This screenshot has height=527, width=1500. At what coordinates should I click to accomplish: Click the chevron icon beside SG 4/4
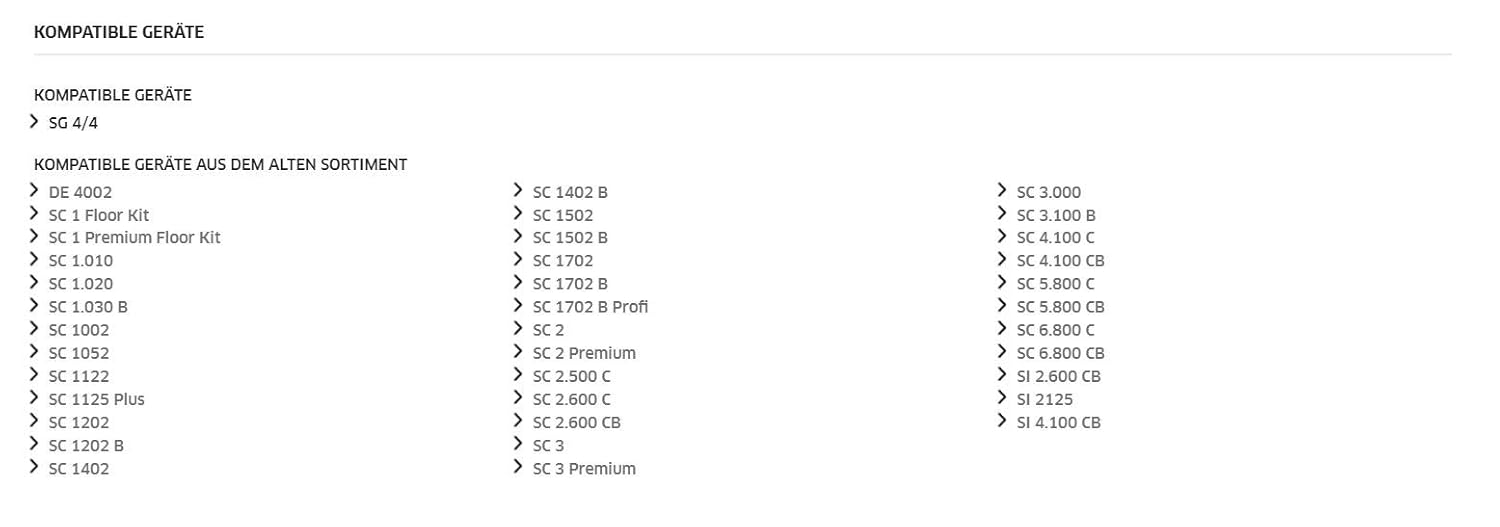35,122
